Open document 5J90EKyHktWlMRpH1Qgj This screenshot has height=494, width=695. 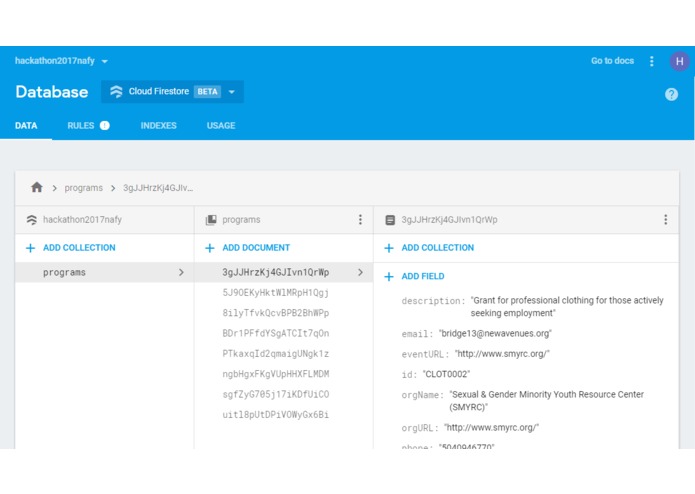(276, 292)
